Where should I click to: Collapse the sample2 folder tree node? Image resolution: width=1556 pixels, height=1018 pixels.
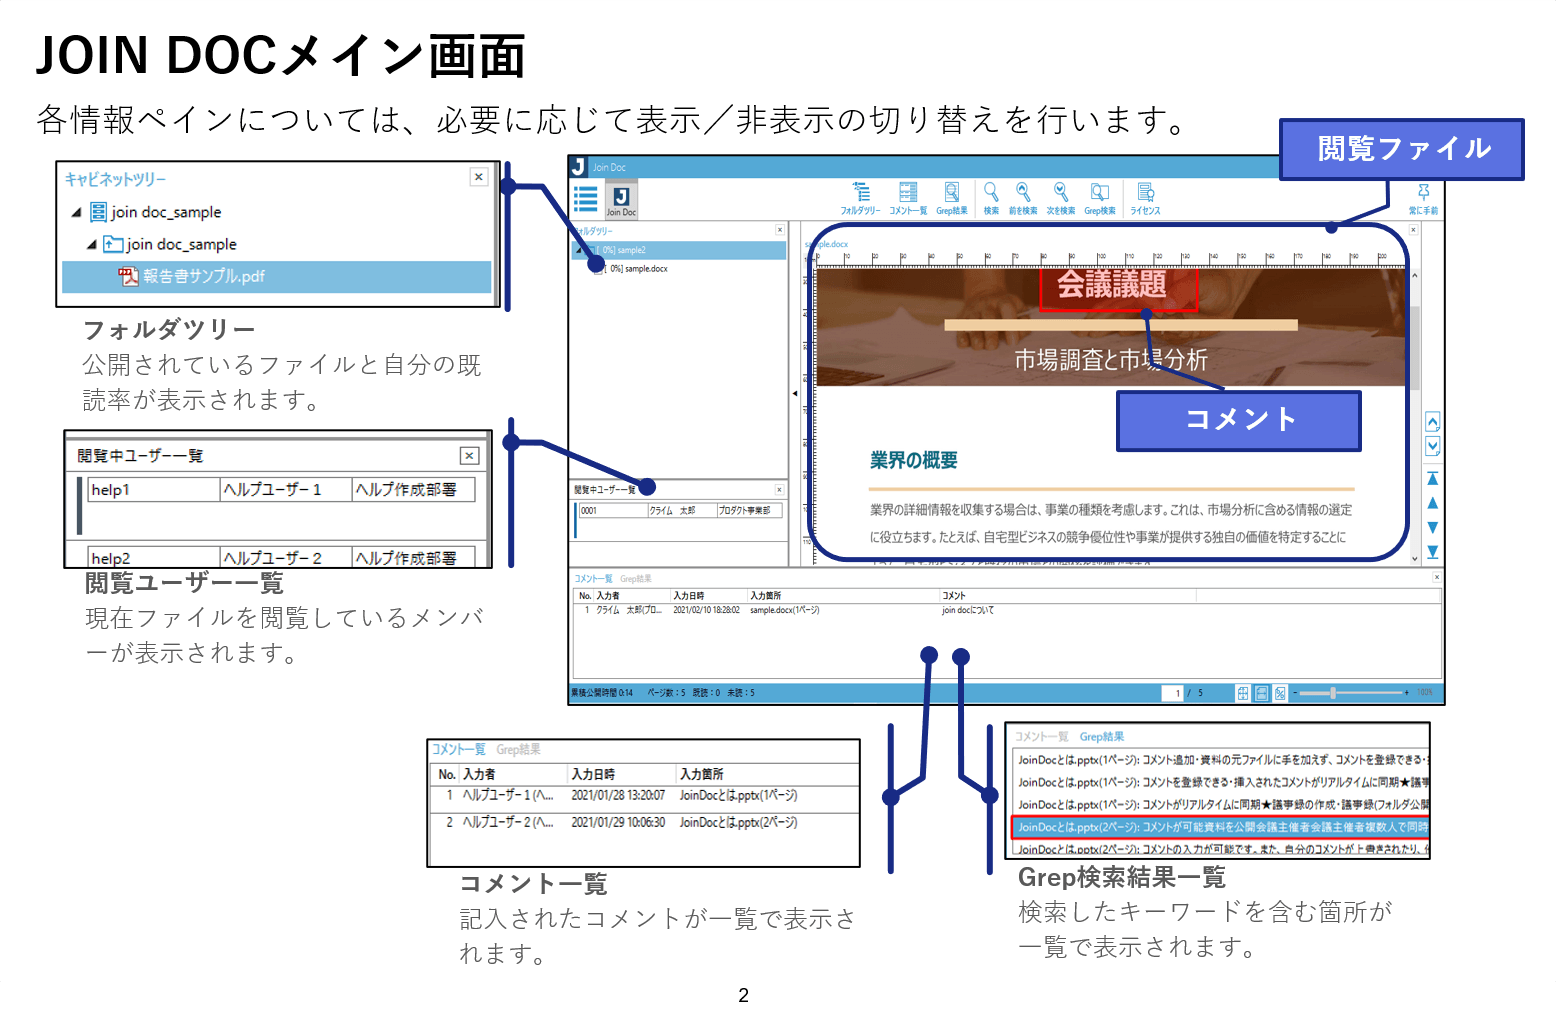pos(578,250)
